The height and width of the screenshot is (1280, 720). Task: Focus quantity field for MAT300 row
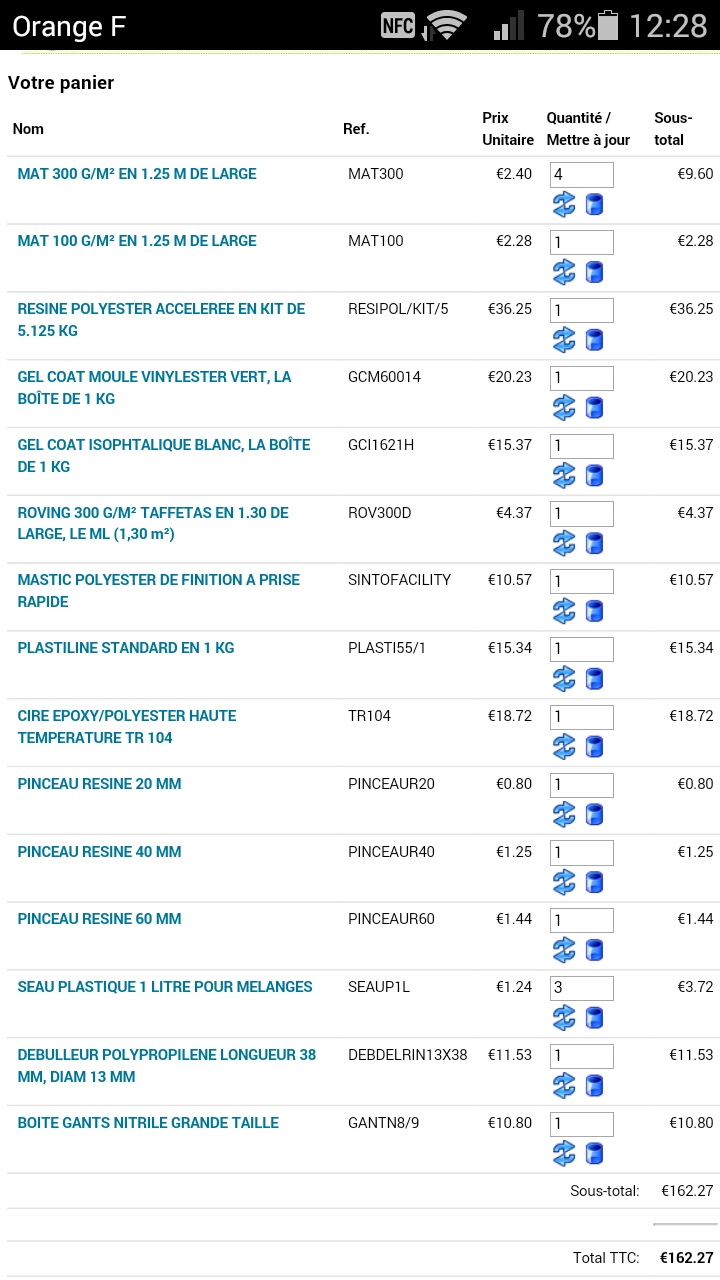point(581,175)
